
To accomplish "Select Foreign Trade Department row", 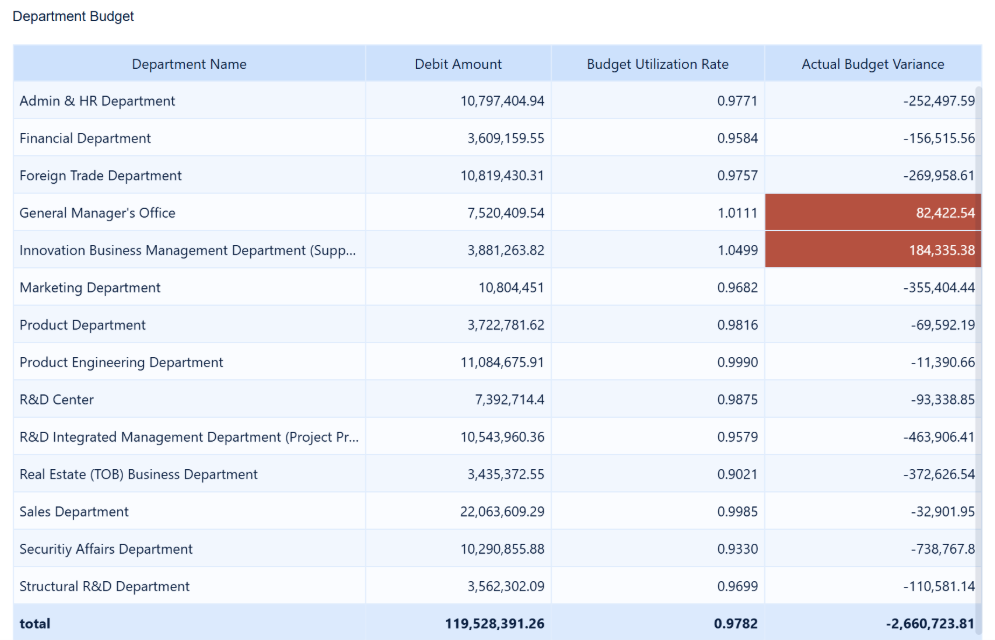I will (100, 176).
